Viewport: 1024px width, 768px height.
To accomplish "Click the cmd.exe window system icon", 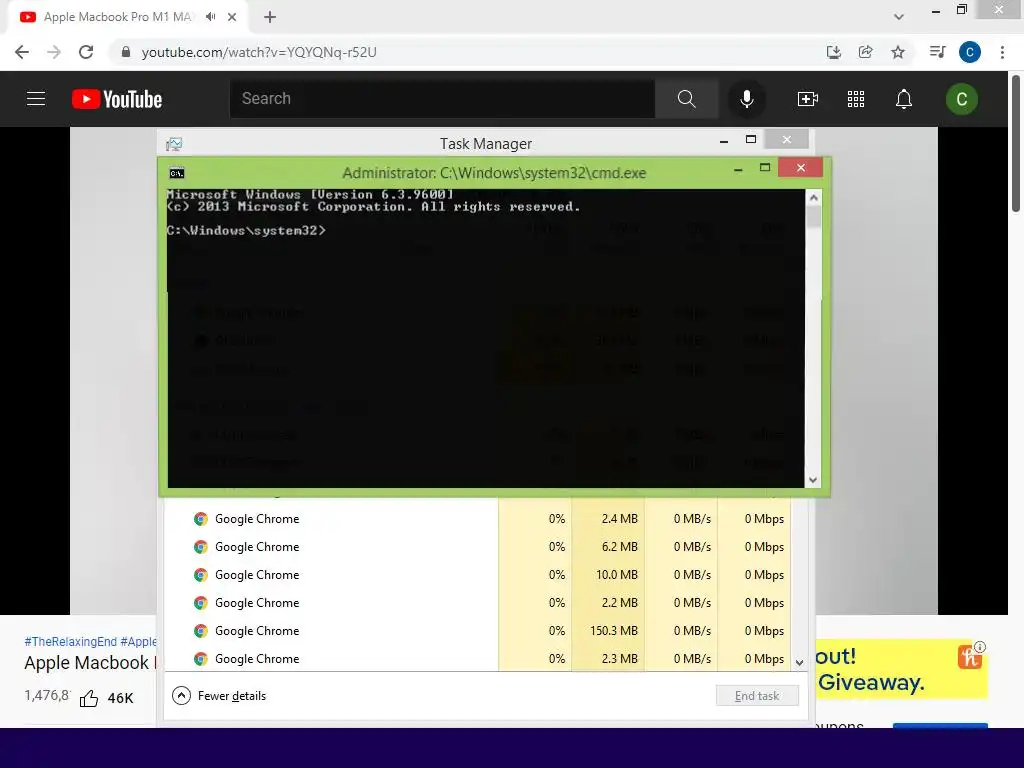I will tap(177, 173).
